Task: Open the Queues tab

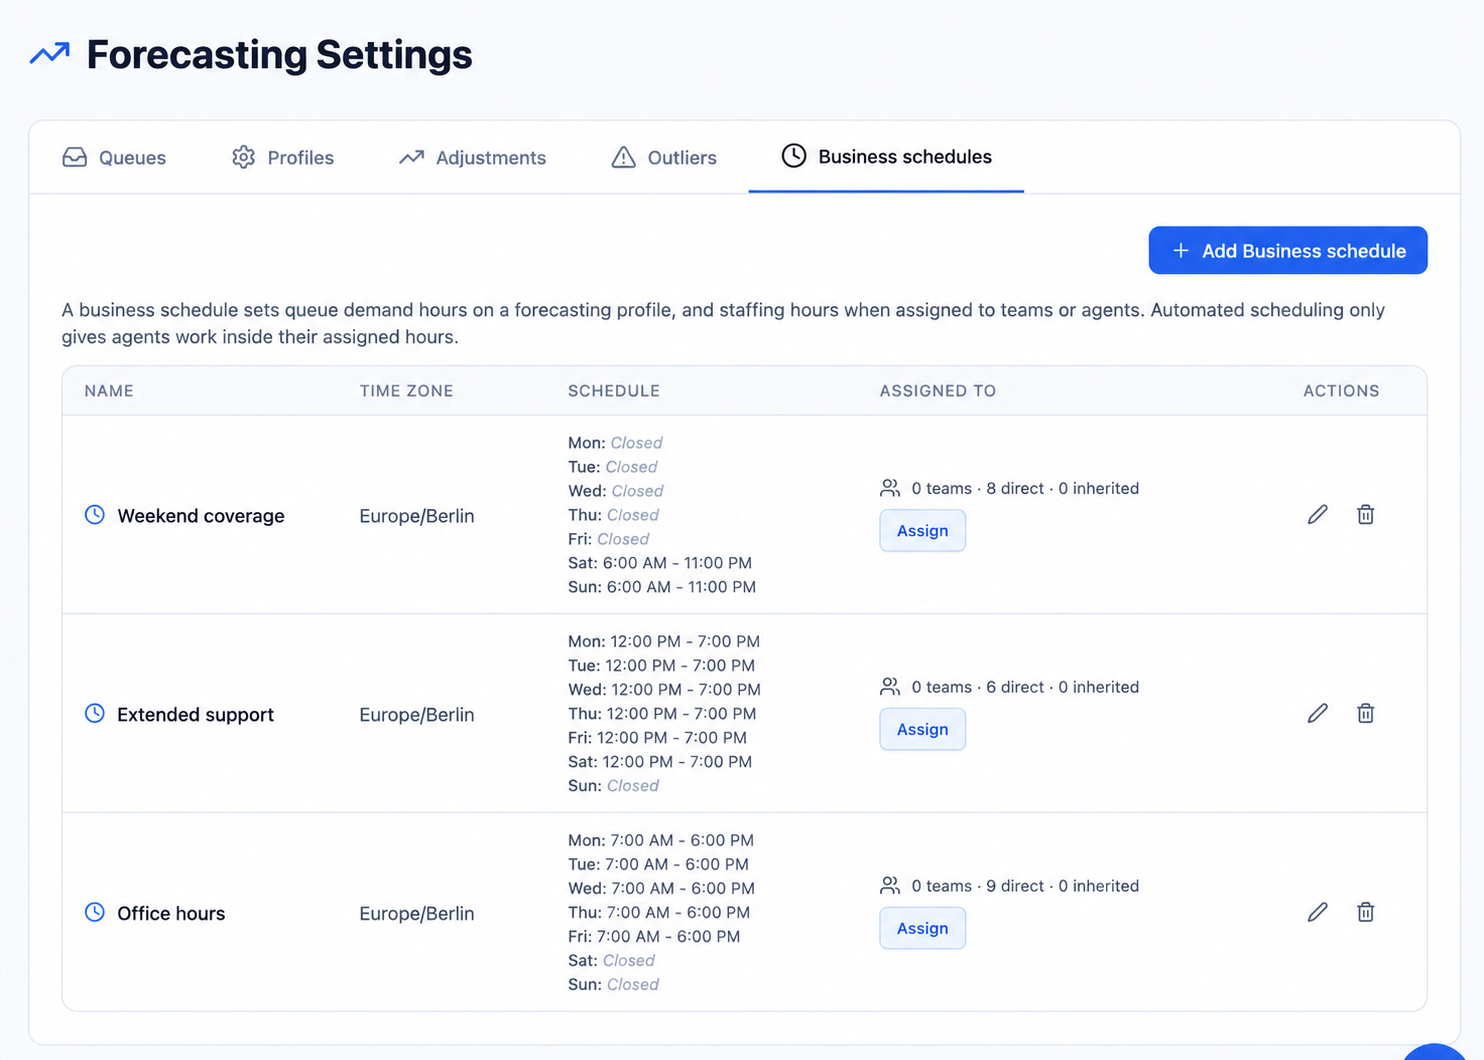Action: [x=114, y=158]
